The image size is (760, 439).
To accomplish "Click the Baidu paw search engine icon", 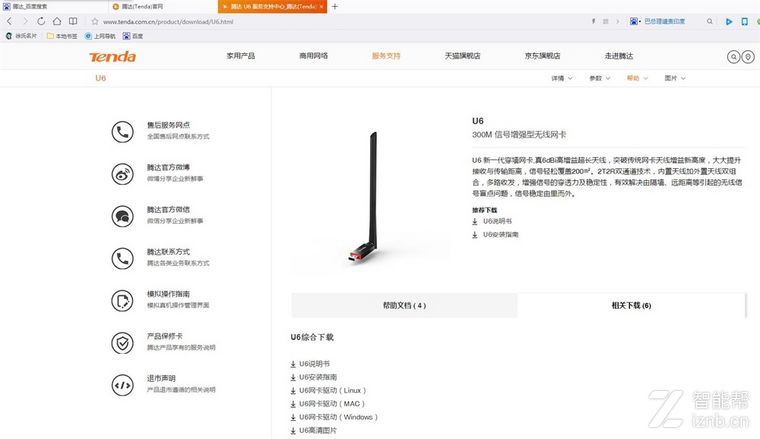I will tap(634, 21).
